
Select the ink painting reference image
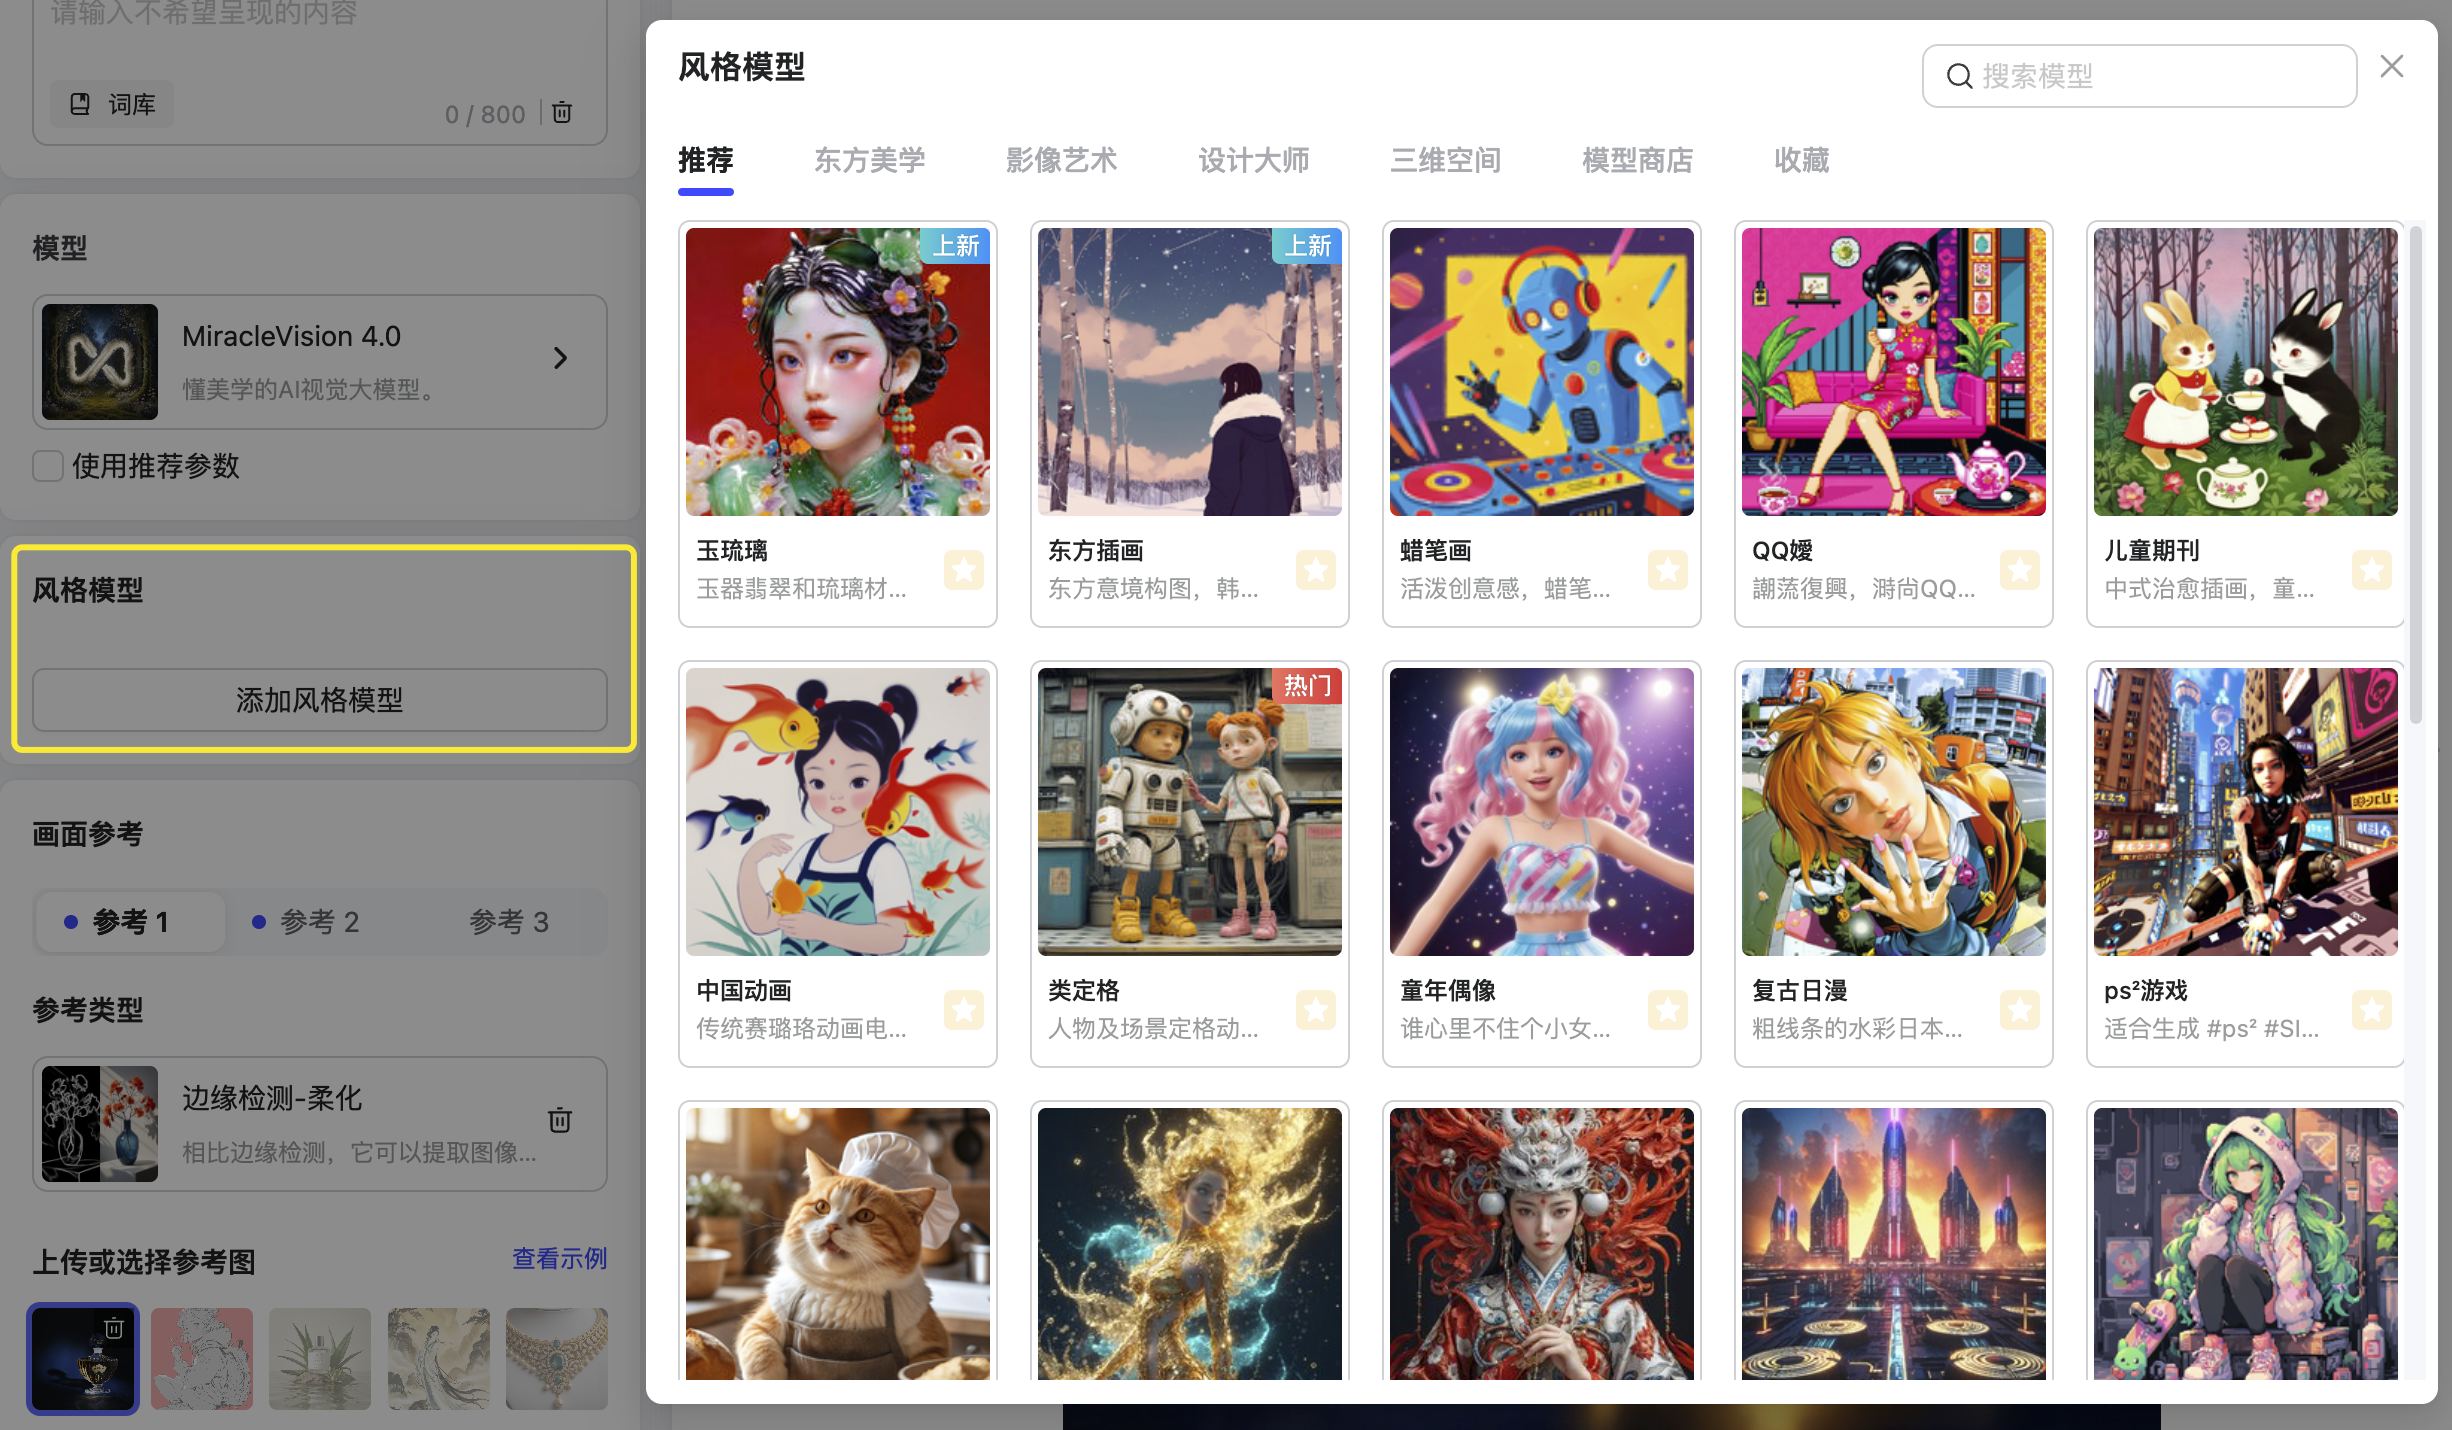[x=439, y=1358]
